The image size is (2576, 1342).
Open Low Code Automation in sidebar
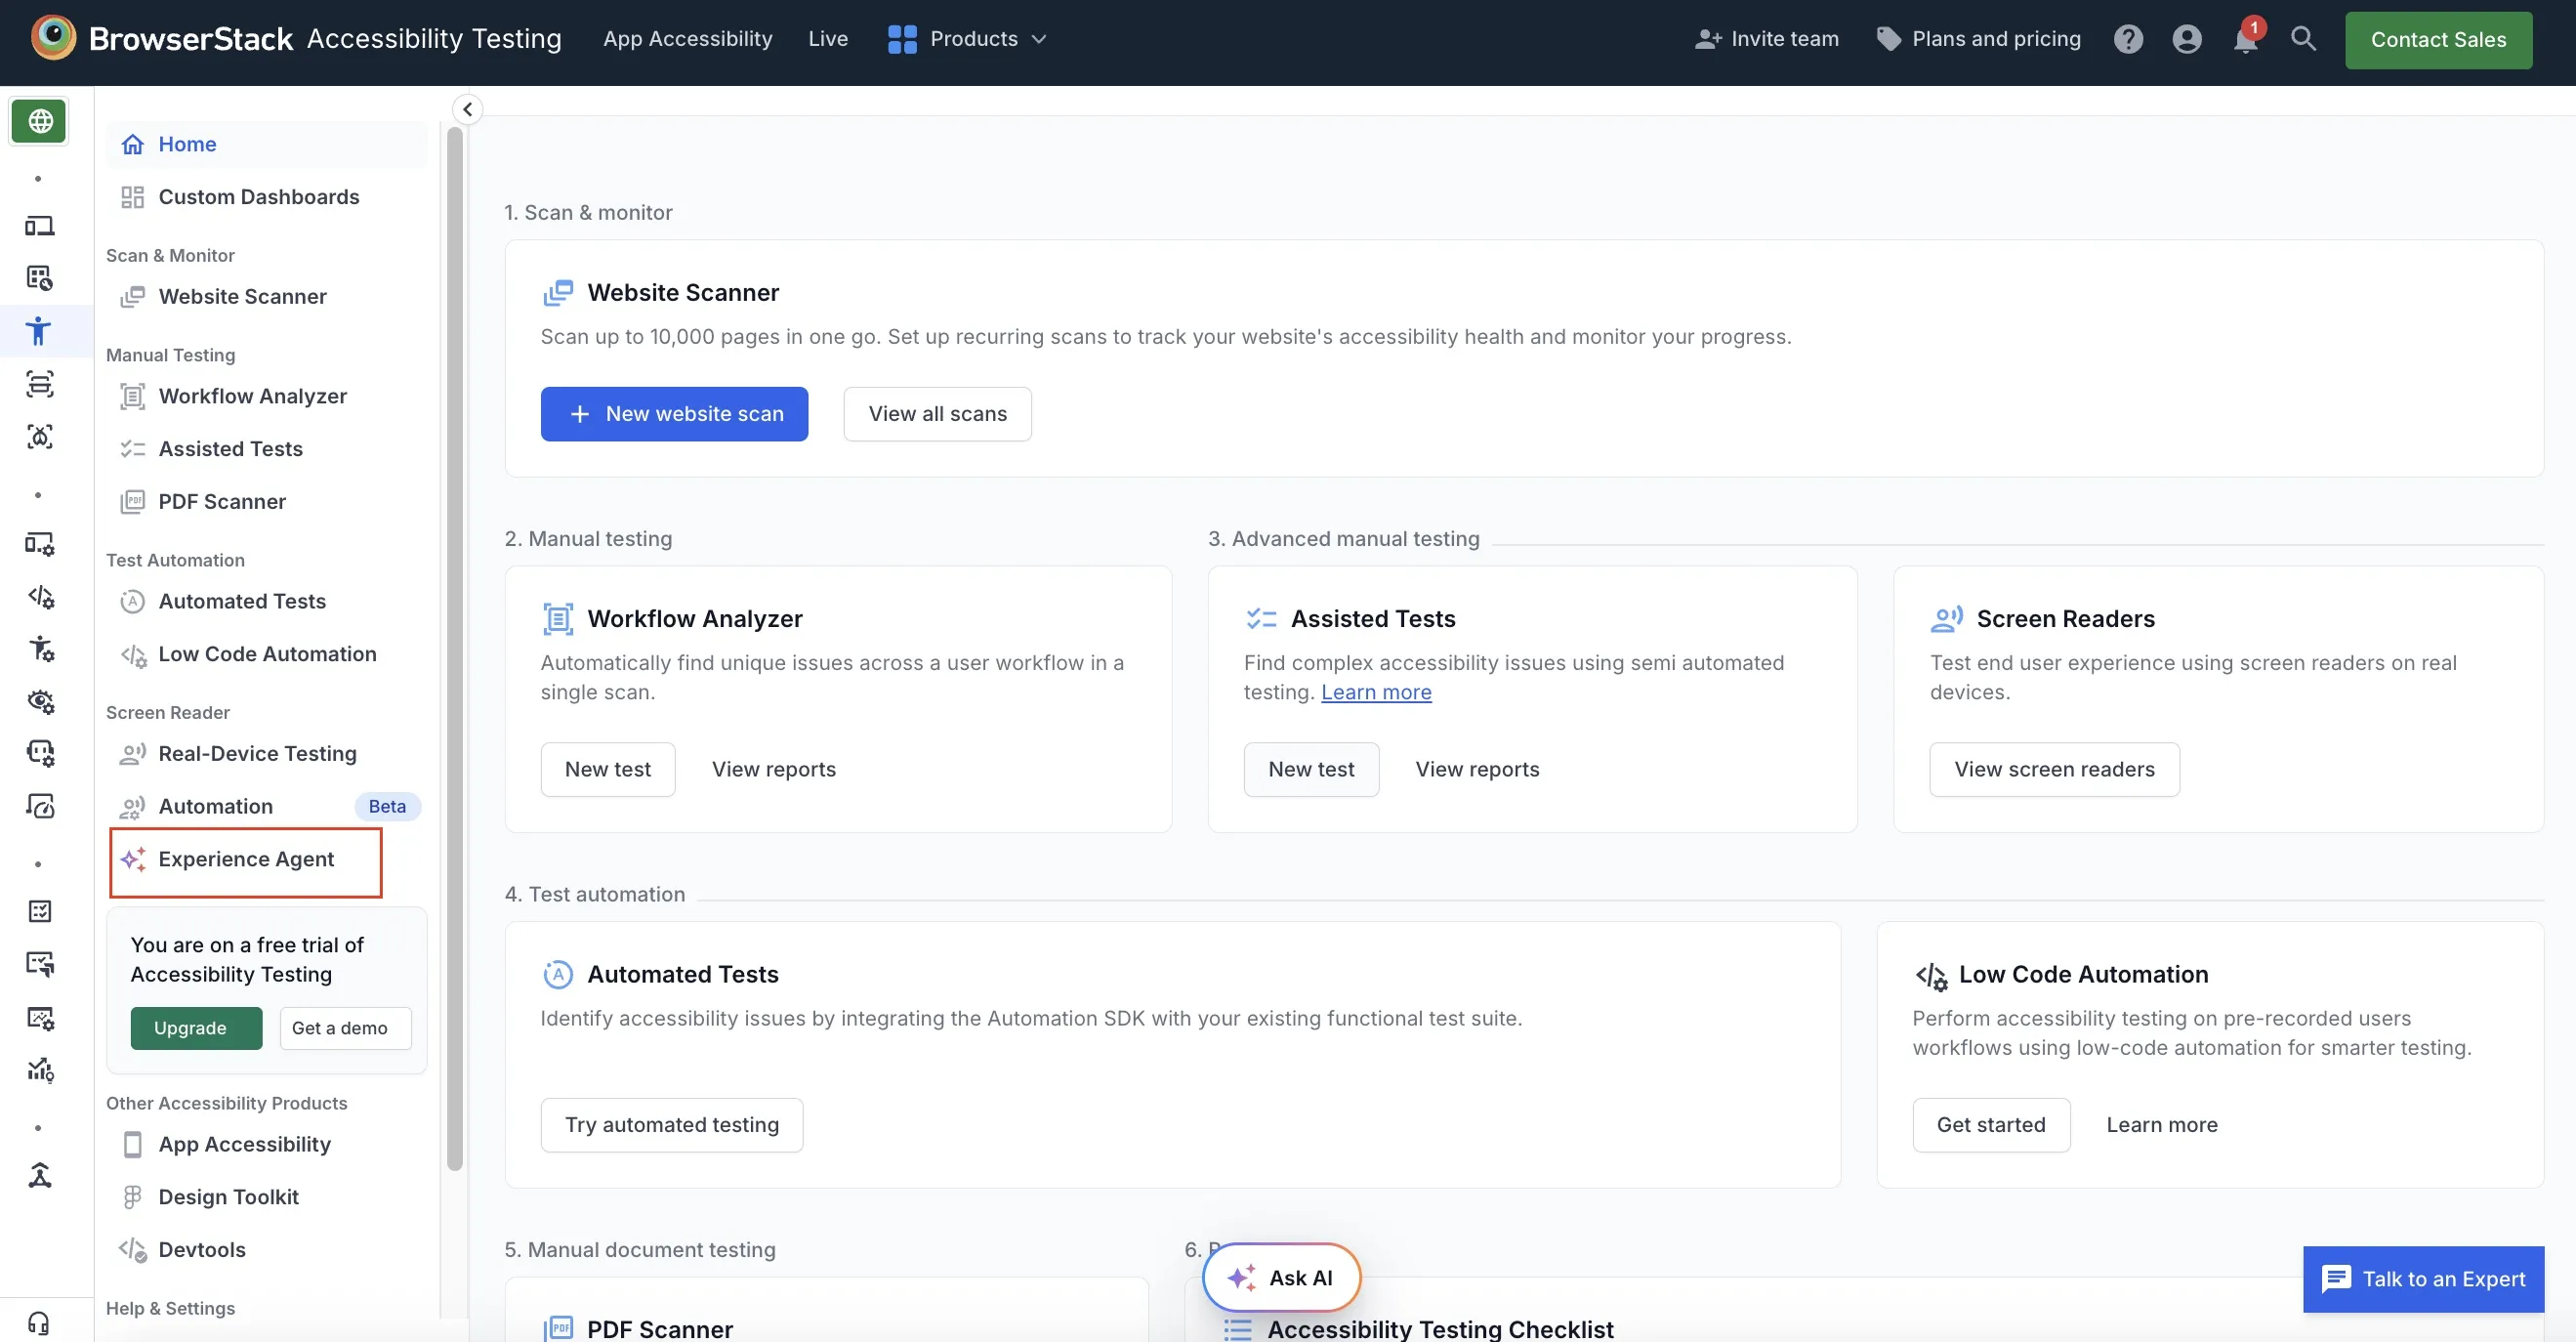[266, 654]
